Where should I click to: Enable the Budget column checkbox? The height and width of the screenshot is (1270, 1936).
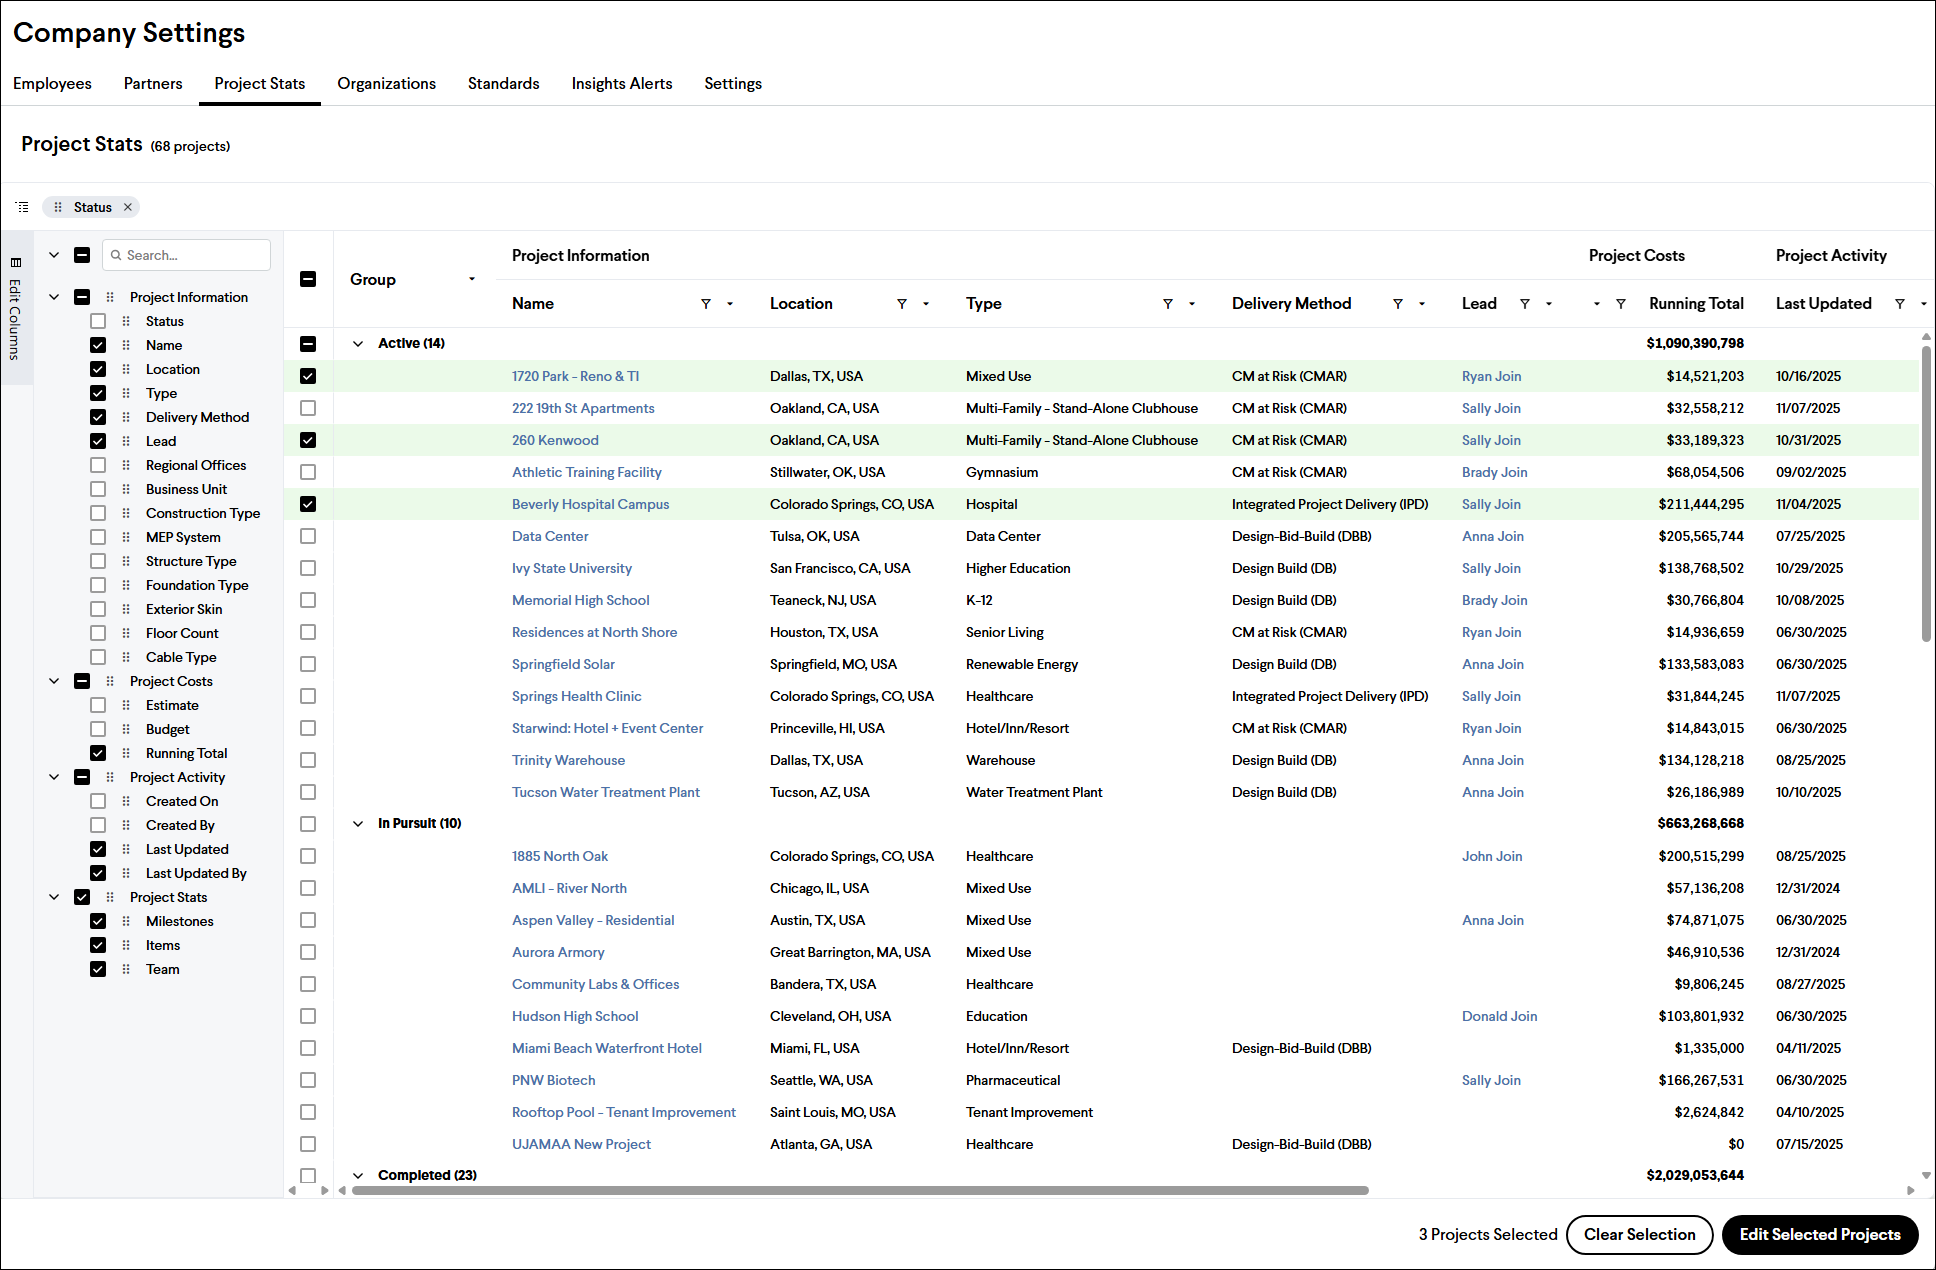[98, 729]
